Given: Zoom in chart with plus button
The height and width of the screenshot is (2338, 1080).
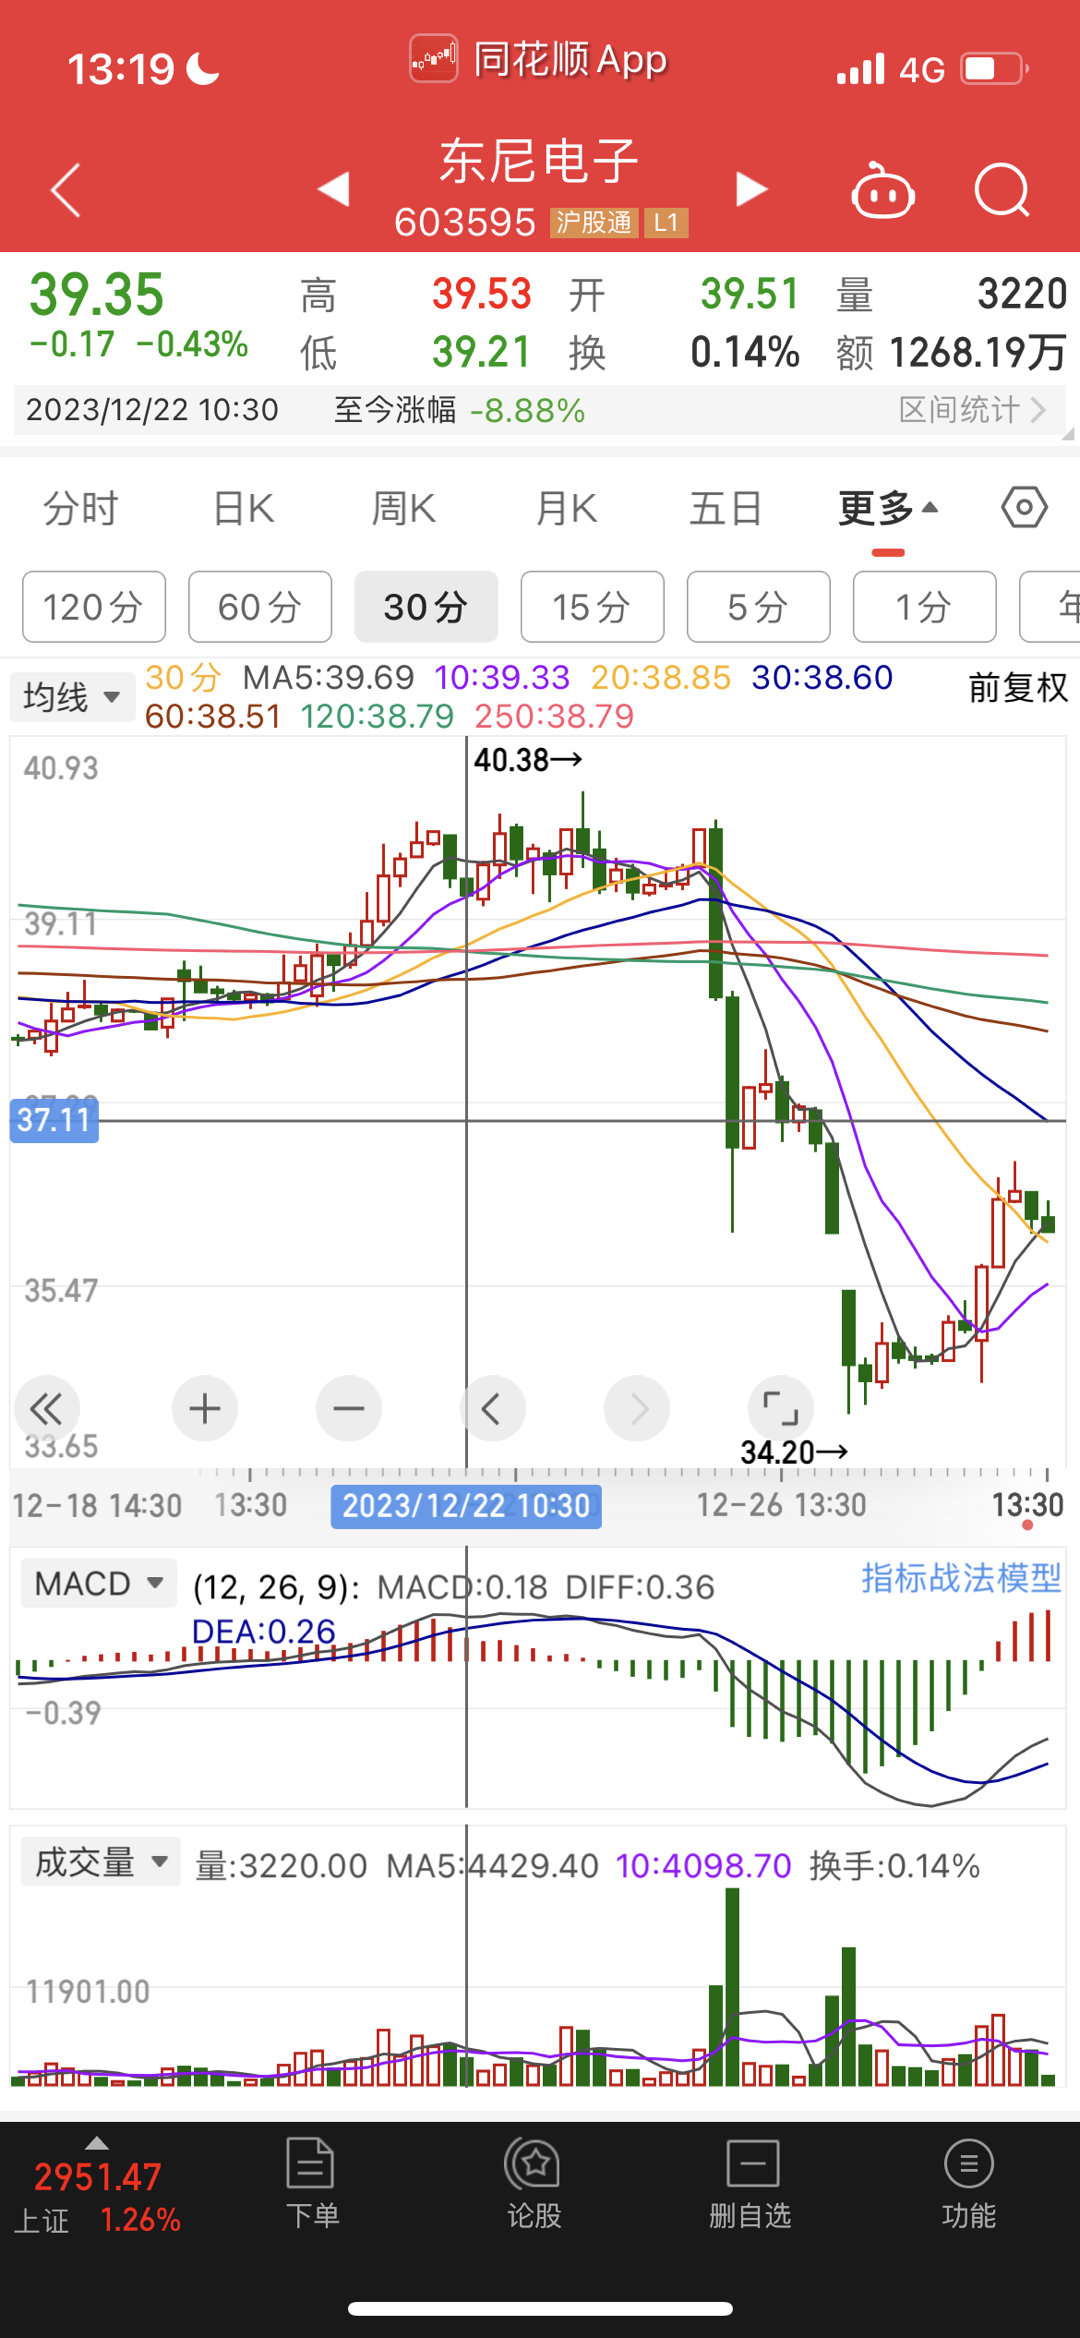Looking at the screenshot, I should click(205, 1409).
